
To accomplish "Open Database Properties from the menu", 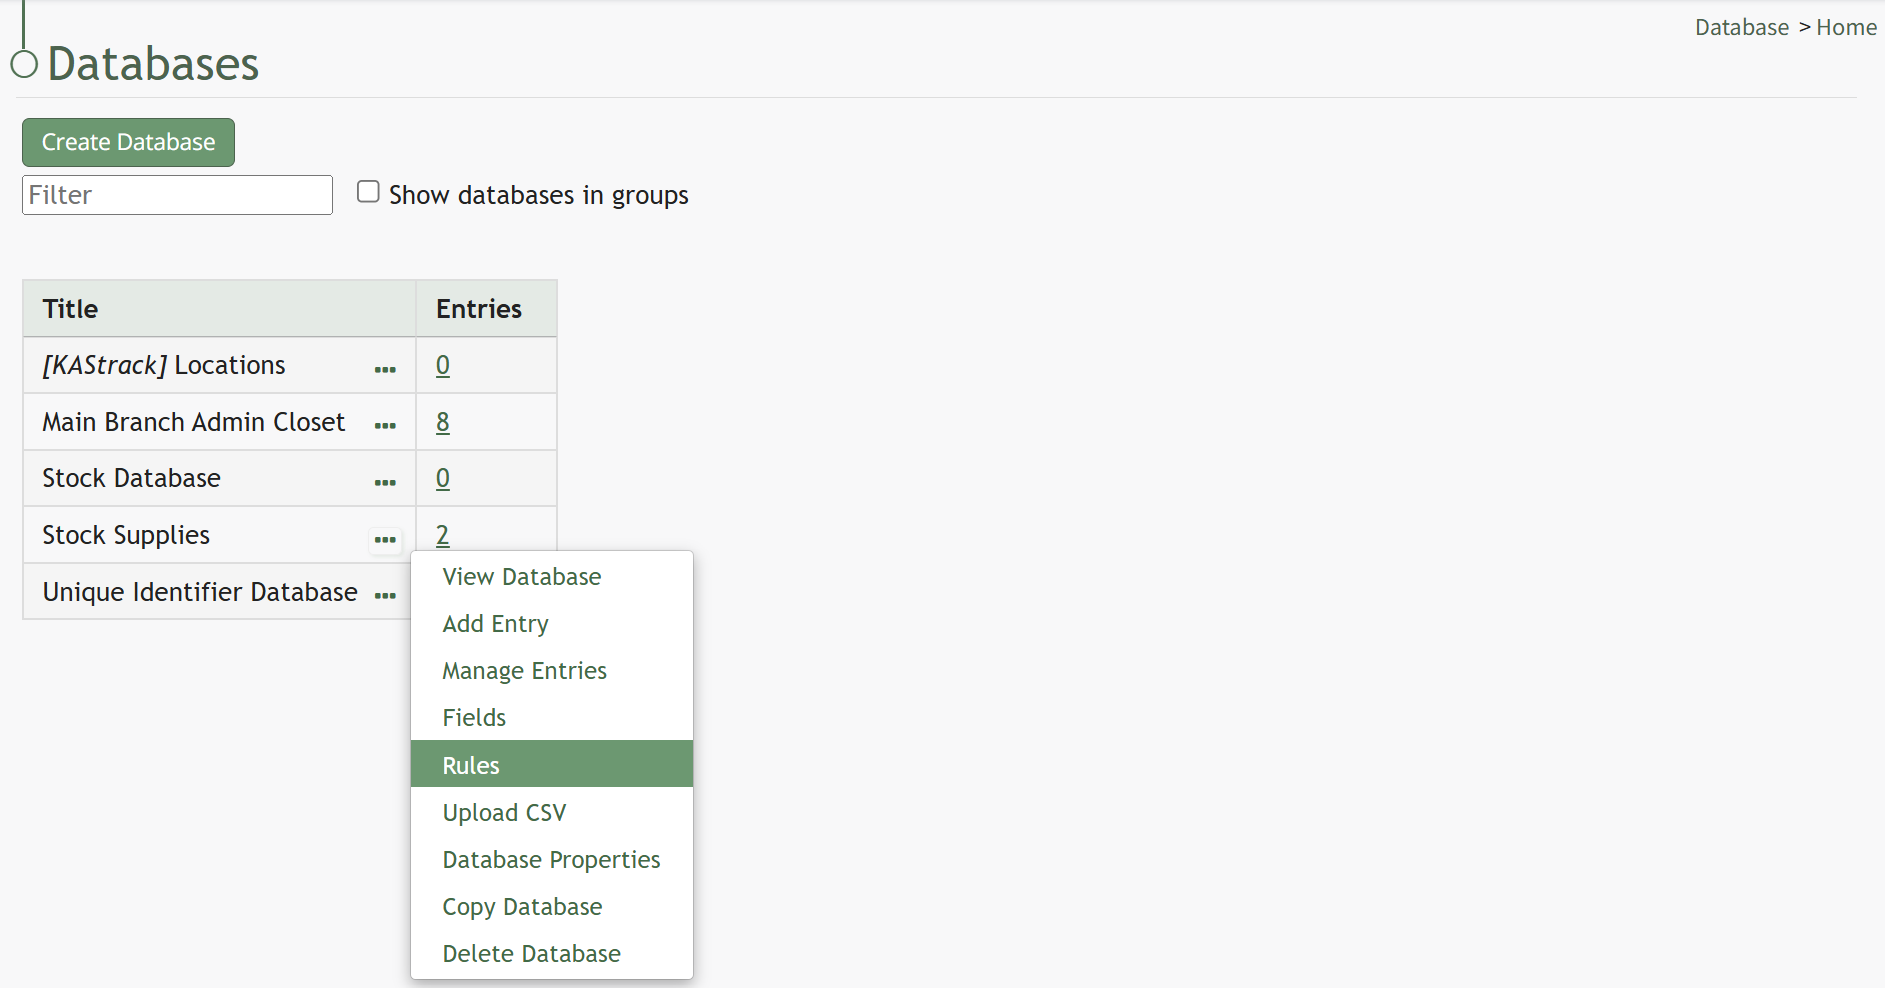I will (x=552, y=859).
